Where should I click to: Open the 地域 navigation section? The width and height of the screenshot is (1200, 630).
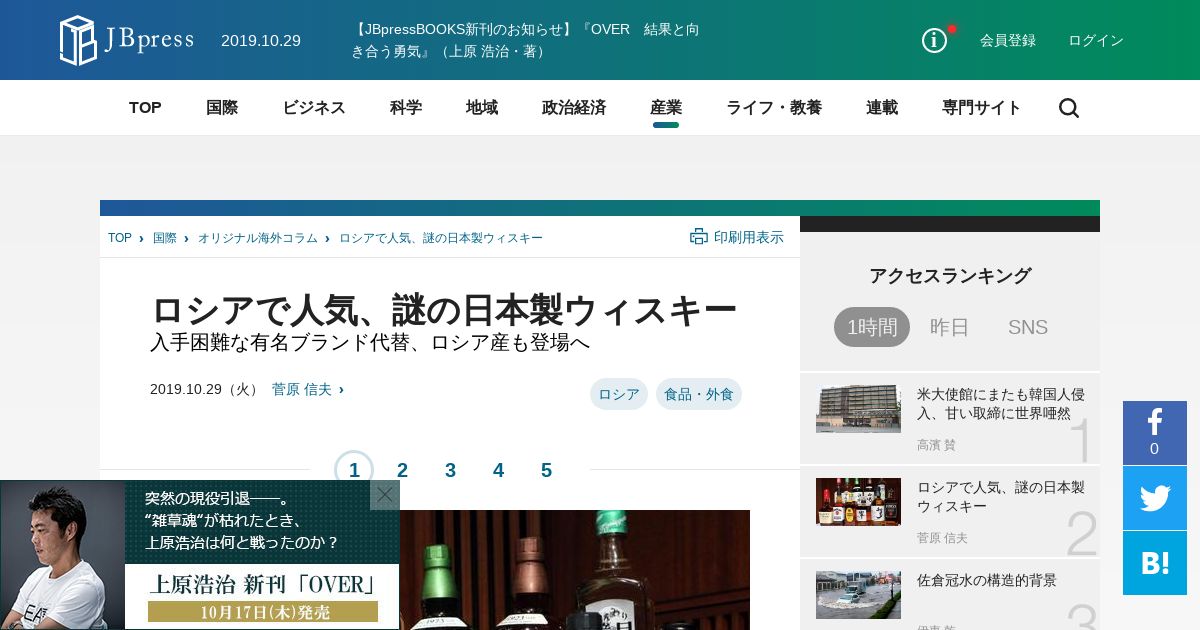click(x=482, y=108)
